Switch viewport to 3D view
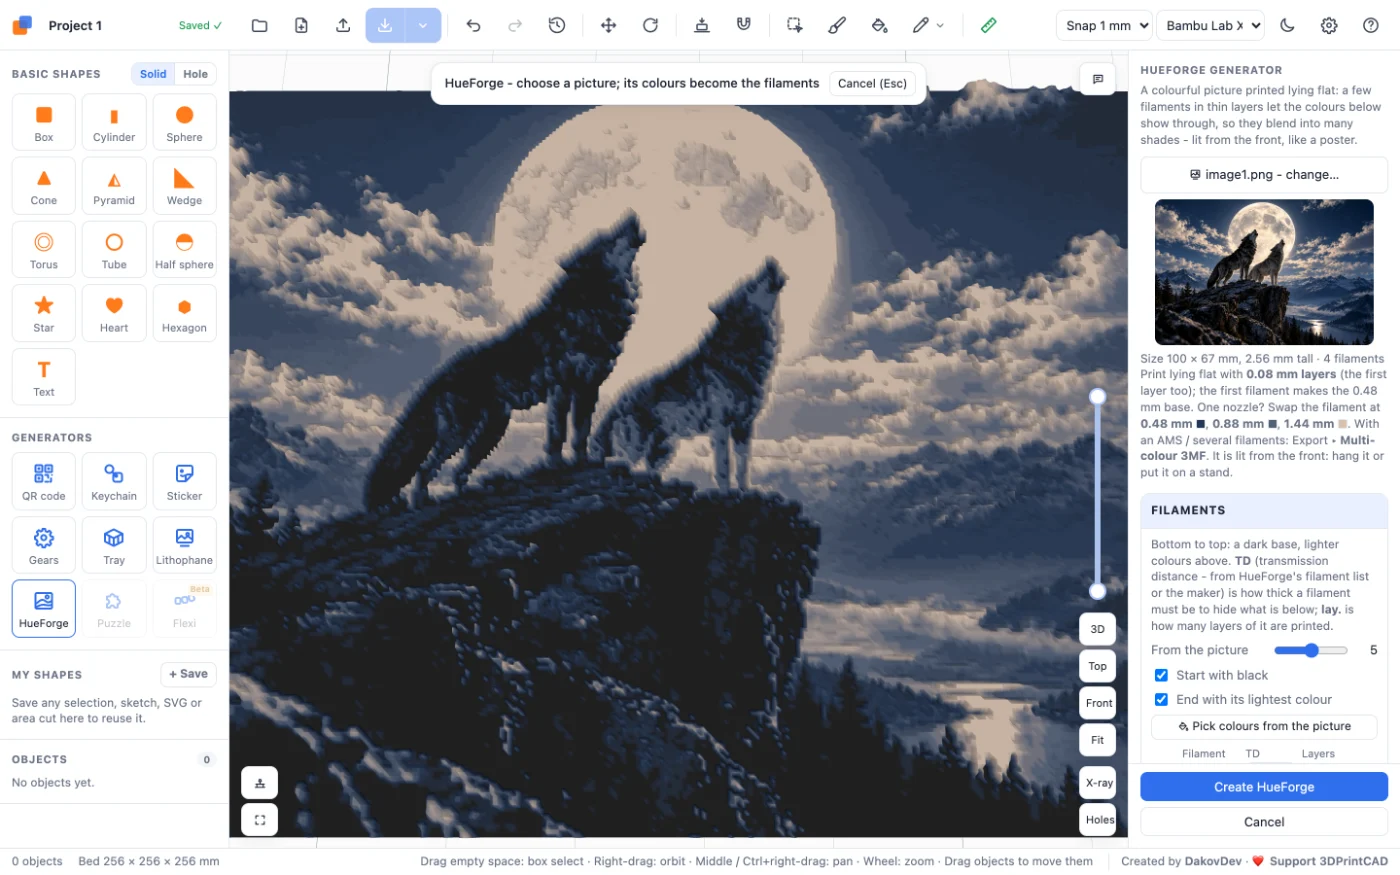1400x875 pixels. pyautogui.click(x=1097, y=629)
